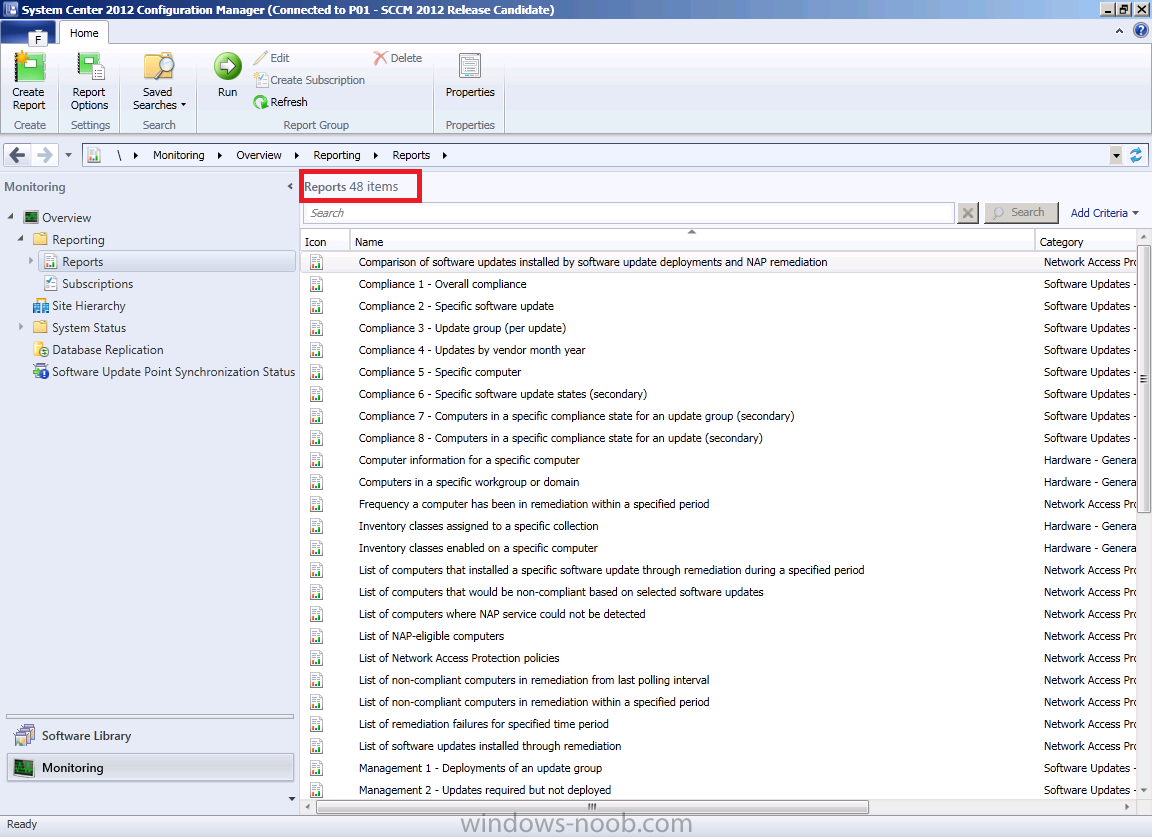Expand the System Status node
Image resolution: width=1152 pixels, height=838 pixels.
click(x=21, y=328)
